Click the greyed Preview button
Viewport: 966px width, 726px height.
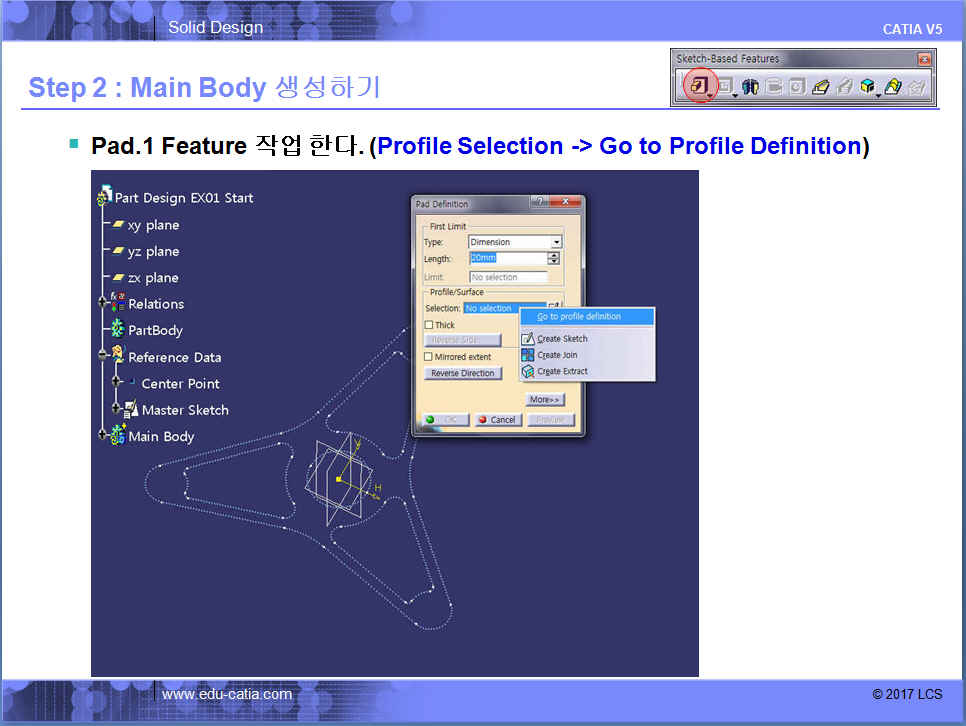point(551,420)
